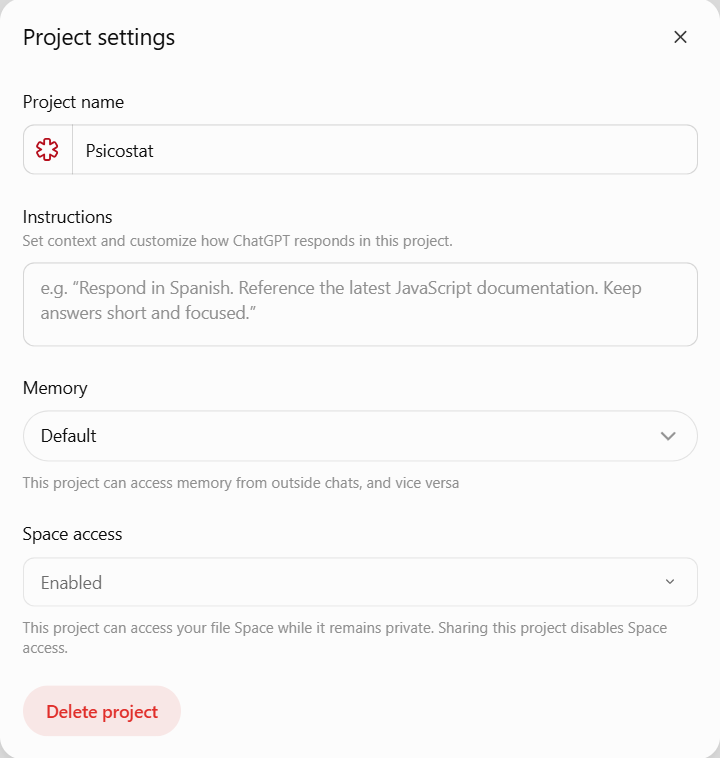Click the file Space privacy description text
The image size is (720, 758).
(345, 638)
